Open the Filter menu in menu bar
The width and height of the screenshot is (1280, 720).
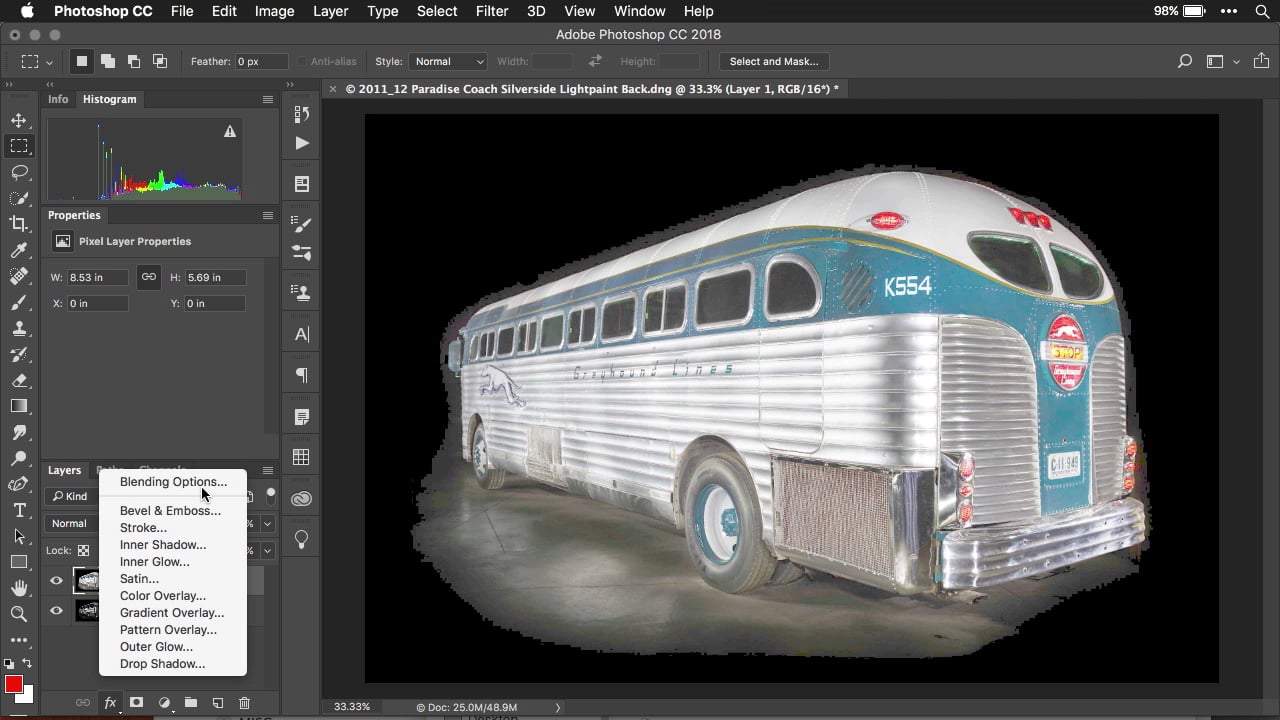click(x=491, y=11)
